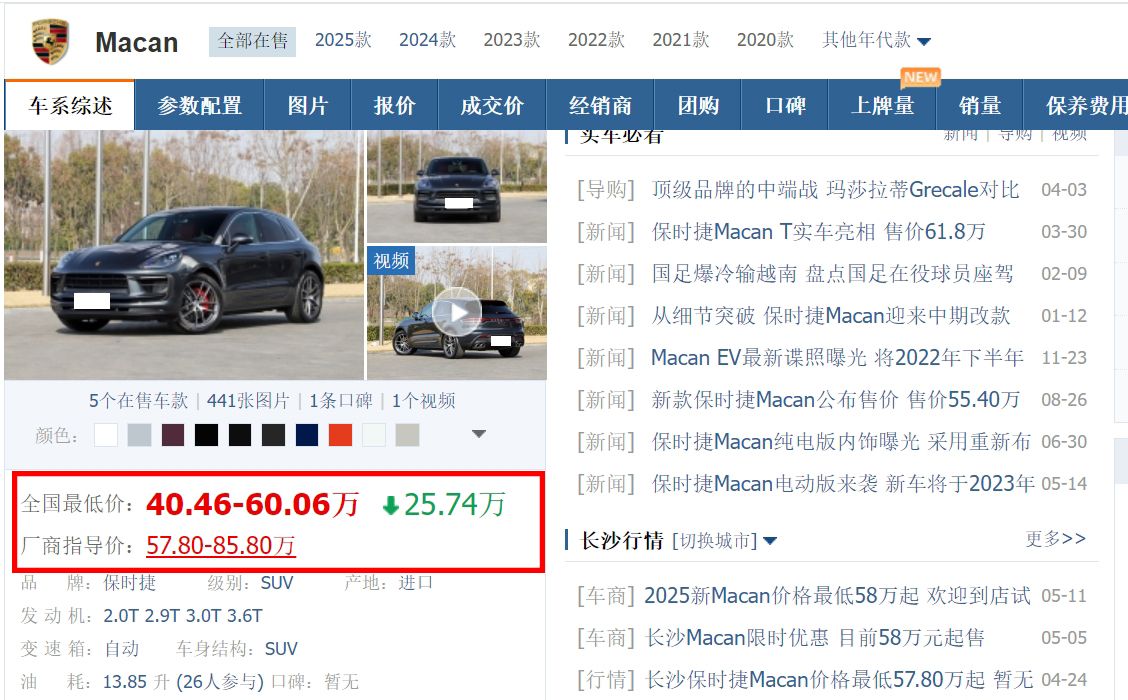Select the 全部在售 filter
The image size is (1128, 700).
(253, 41)
